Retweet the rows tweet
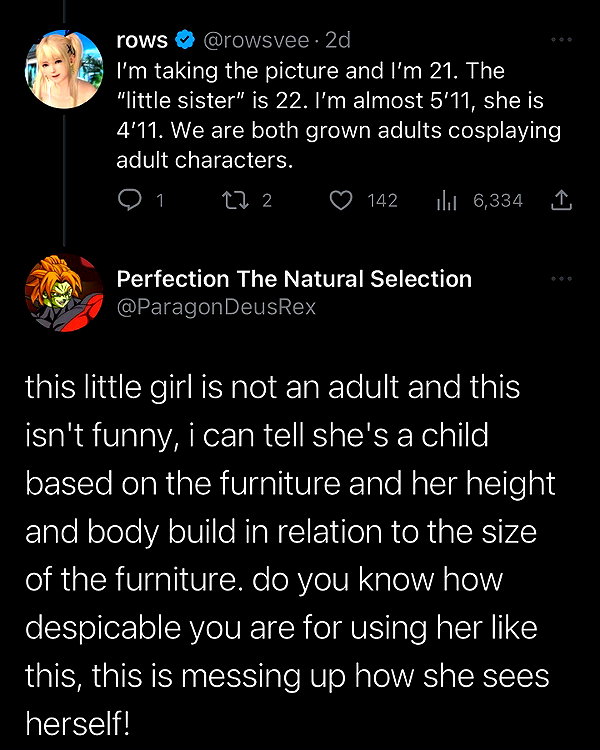This screenshot has width=600, height=750. coord(236,200)
